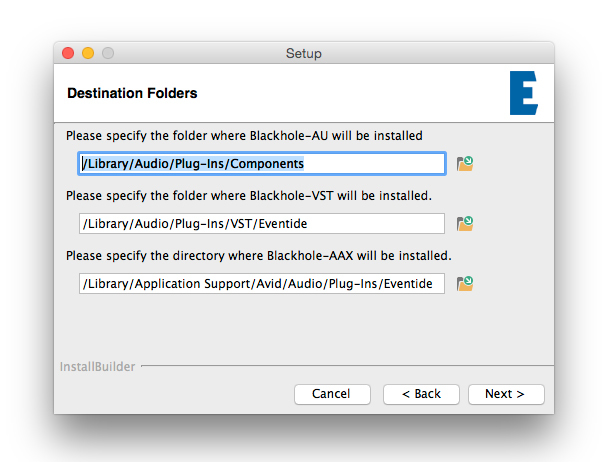Open folder browser for Blackhole-VST path
Screen dimensions: 614x462
tap(464, 224)
